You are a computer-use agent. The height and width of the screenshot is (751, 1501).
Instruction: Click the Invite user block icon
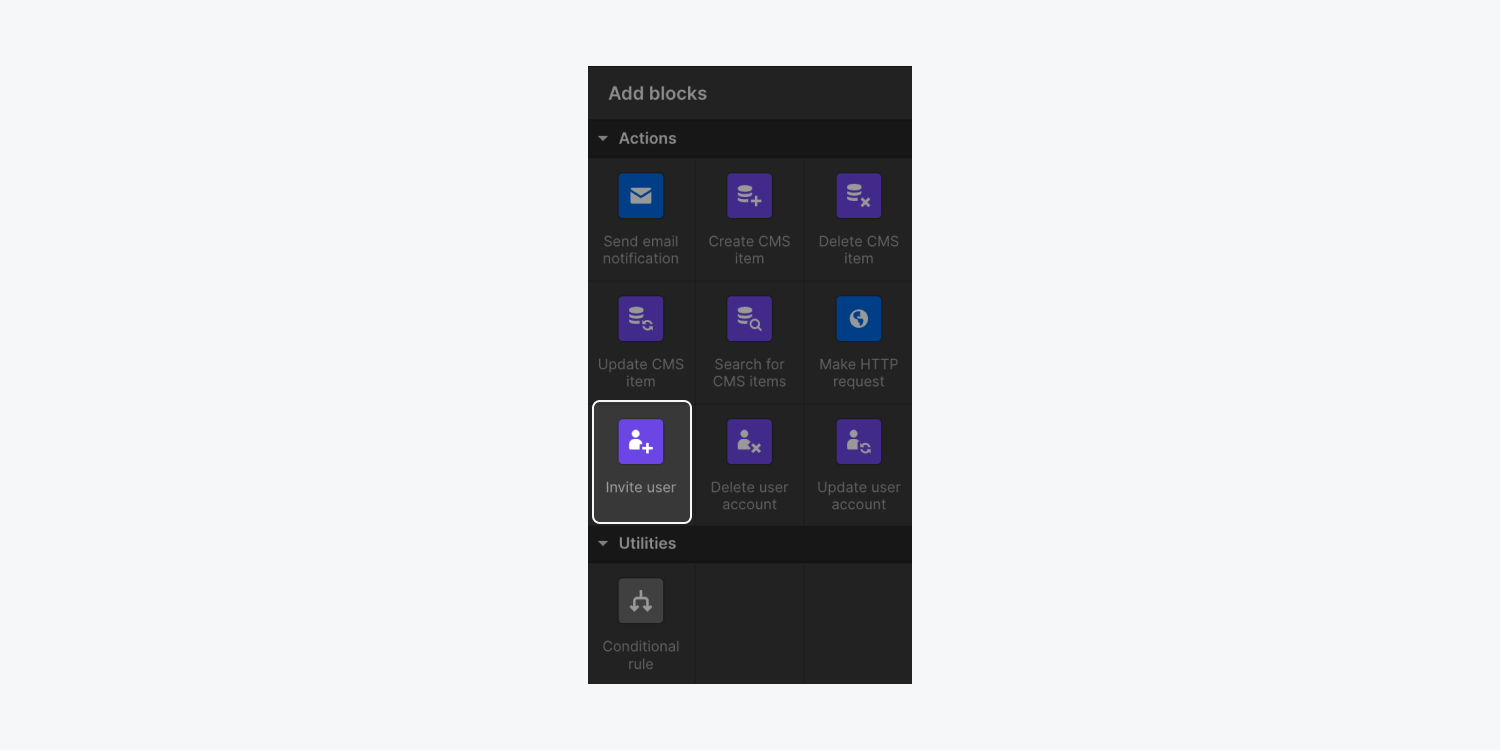(641, 442)
